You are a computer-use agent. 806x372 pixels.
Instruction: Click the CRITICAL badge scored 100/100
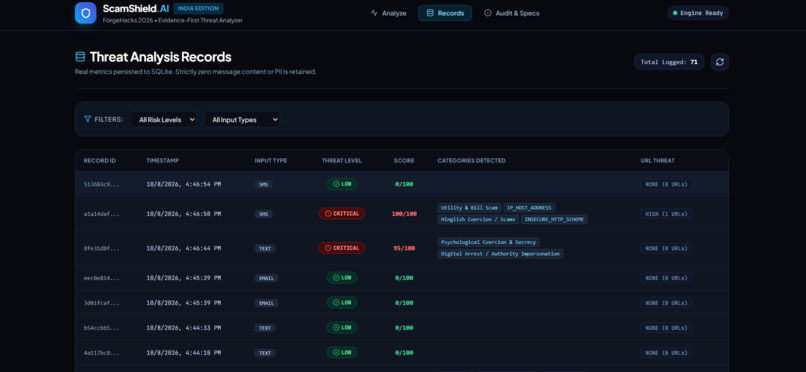pyautogui.click(x=342, y=214)
